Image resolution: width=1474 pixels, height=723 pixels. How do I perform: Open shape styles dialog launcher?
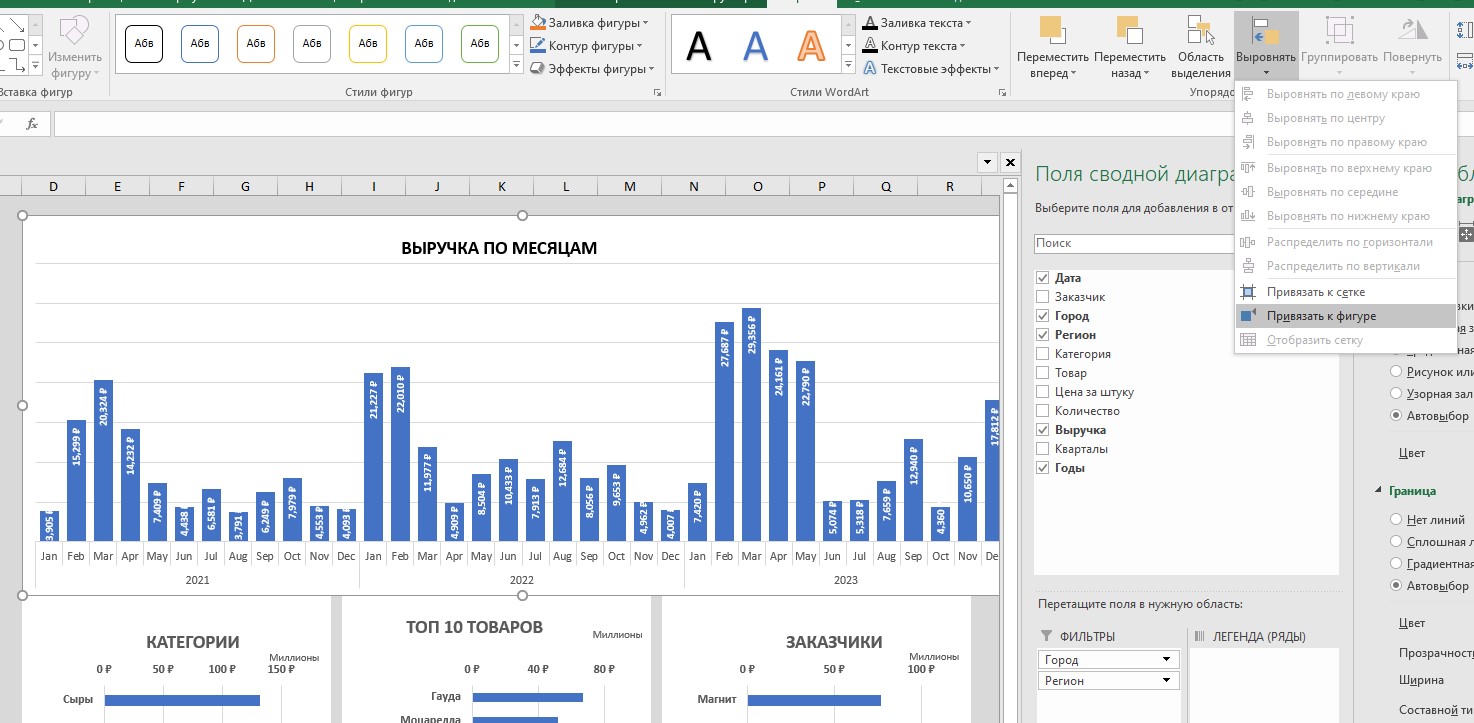pos(657,93)
